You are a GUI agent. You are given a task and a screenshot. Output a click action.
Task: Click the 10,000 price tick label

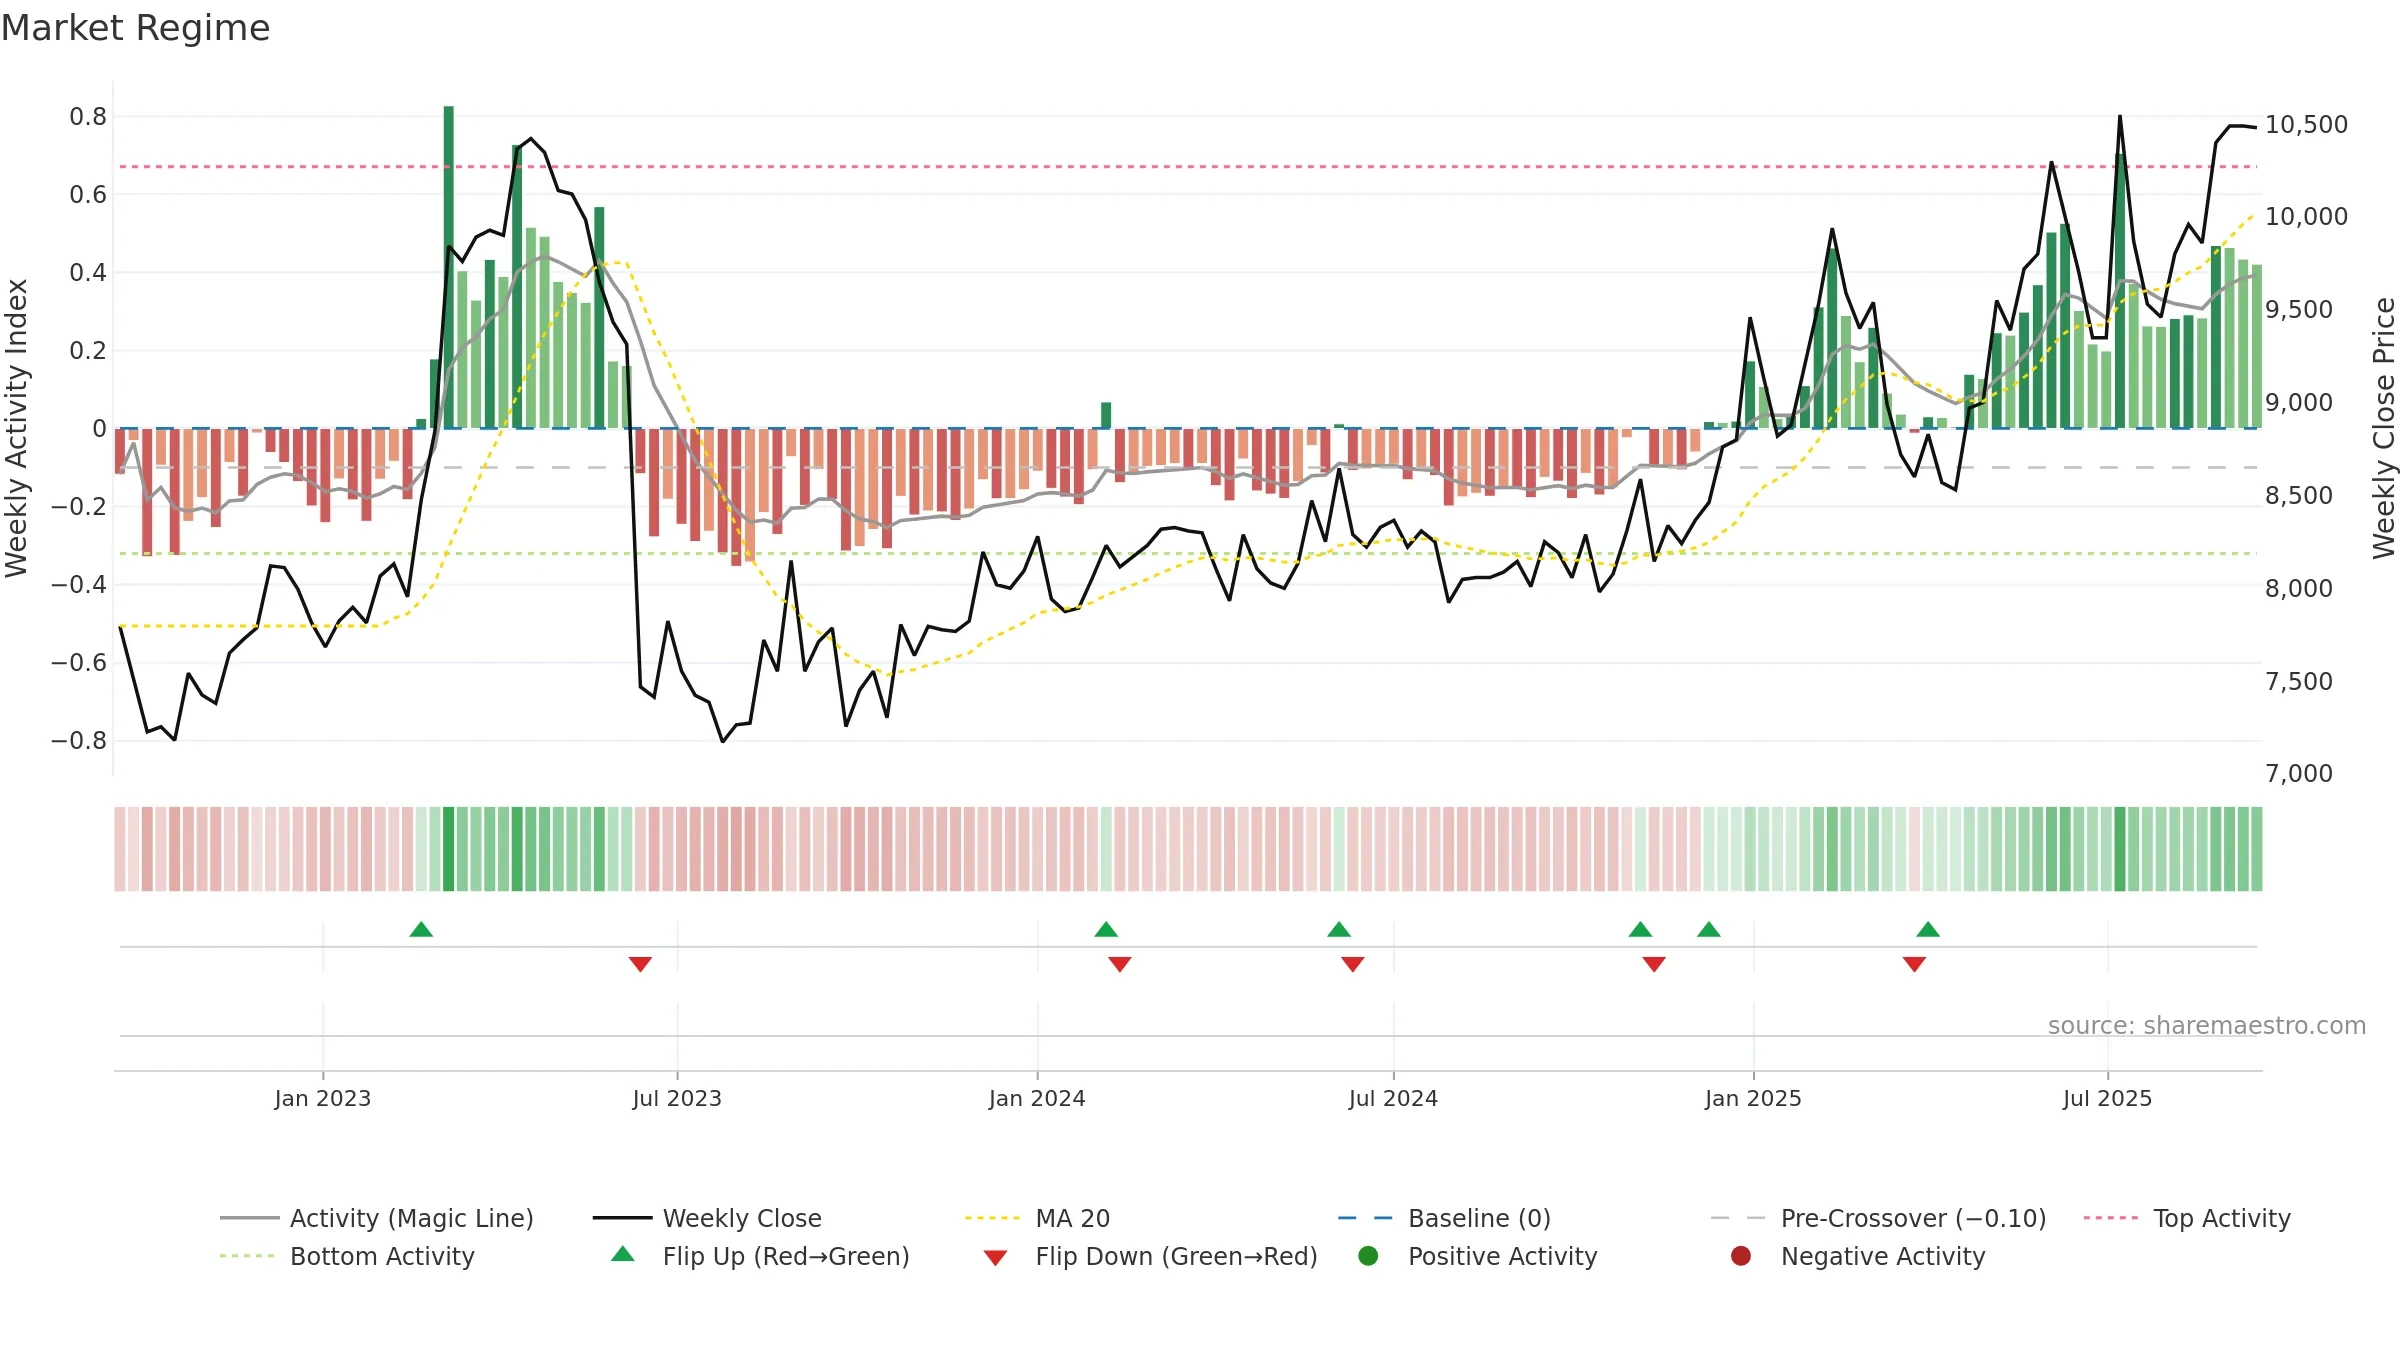pyautogui.click(x=2306, y=216)
